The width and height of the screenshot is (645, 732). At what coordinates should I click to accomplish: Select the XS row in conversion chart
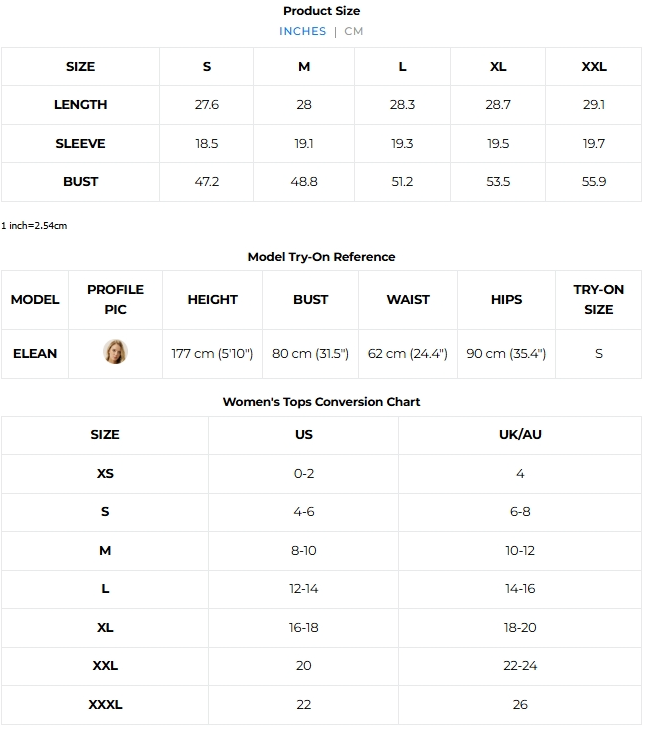pos(105,474)
